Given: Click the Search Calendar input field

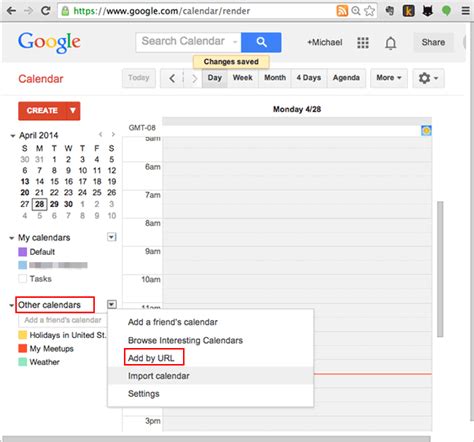Looking at the screenshot, I should pos(188,42).
